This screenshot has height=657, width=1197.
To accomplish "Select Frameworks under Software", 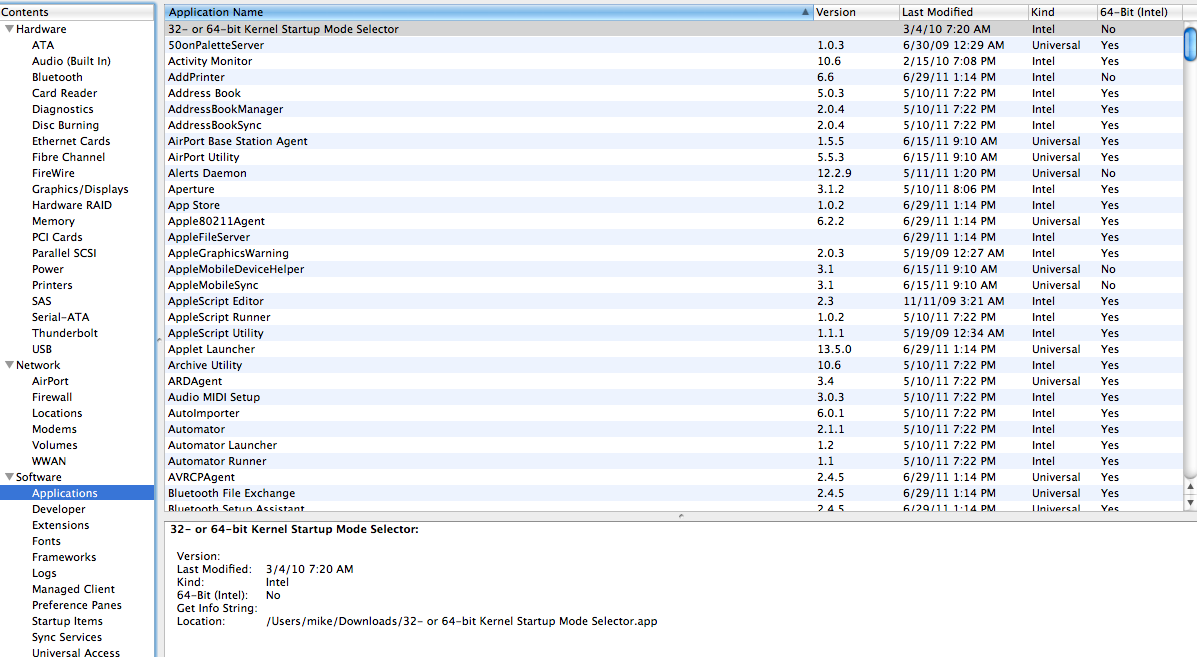I will click(64, 558).
